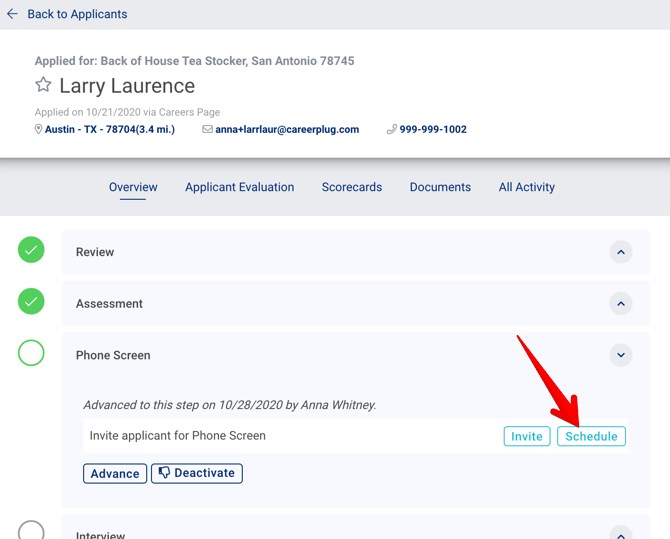Click the email envelope icon
The height and width of the screenshot is (539, 670).
(207, 129)
